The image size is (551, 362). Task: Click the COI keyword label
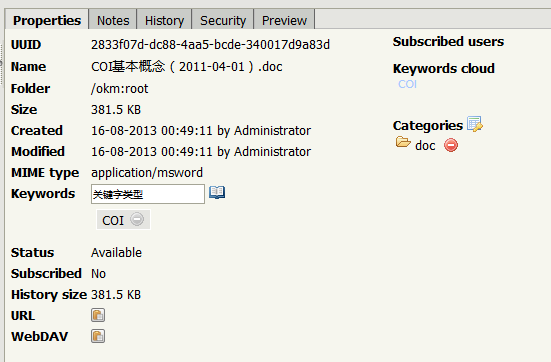click(x=113, y=220)
